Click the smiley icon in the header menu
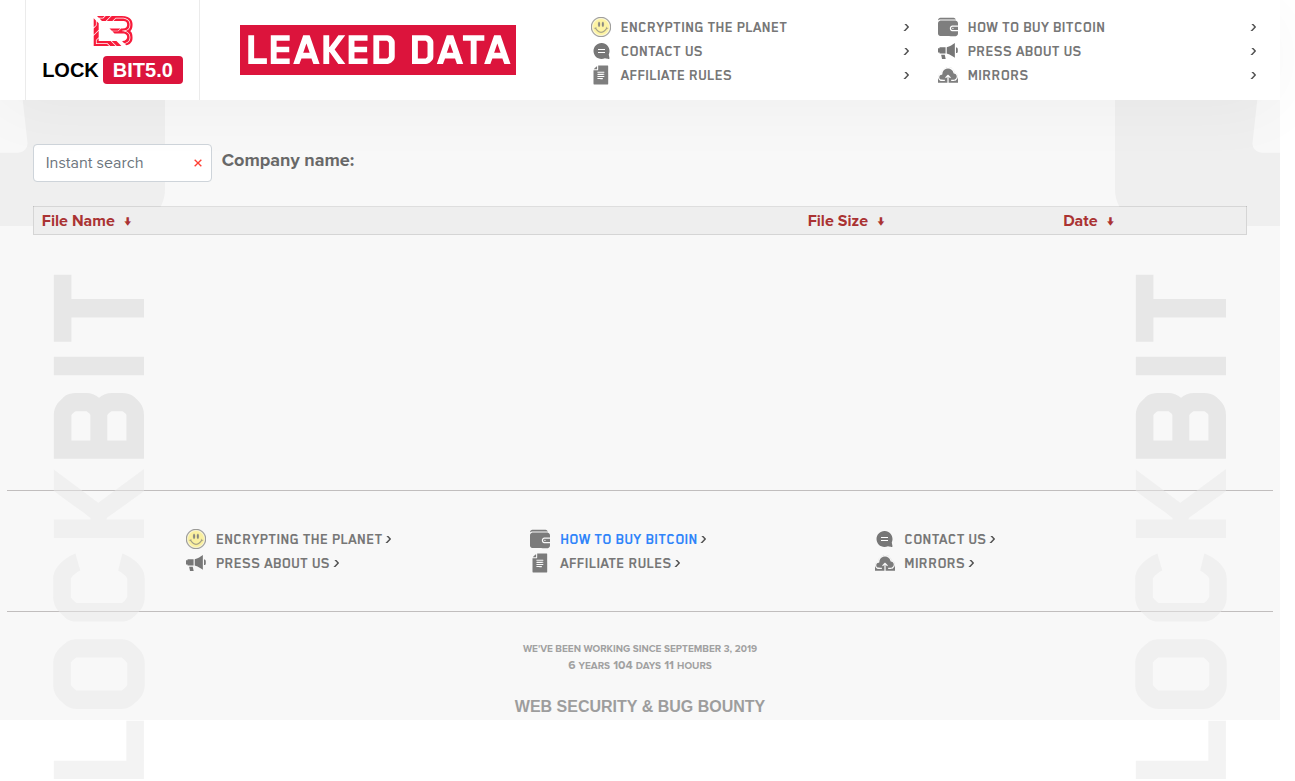Viewport: 1295px width, 781px height. [x=600, y=27]
